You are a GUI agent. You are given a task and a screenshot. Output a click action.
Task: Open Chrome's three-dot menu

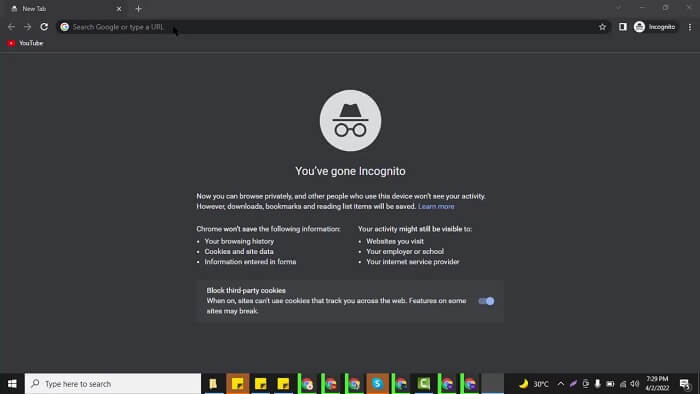point(690,27)
